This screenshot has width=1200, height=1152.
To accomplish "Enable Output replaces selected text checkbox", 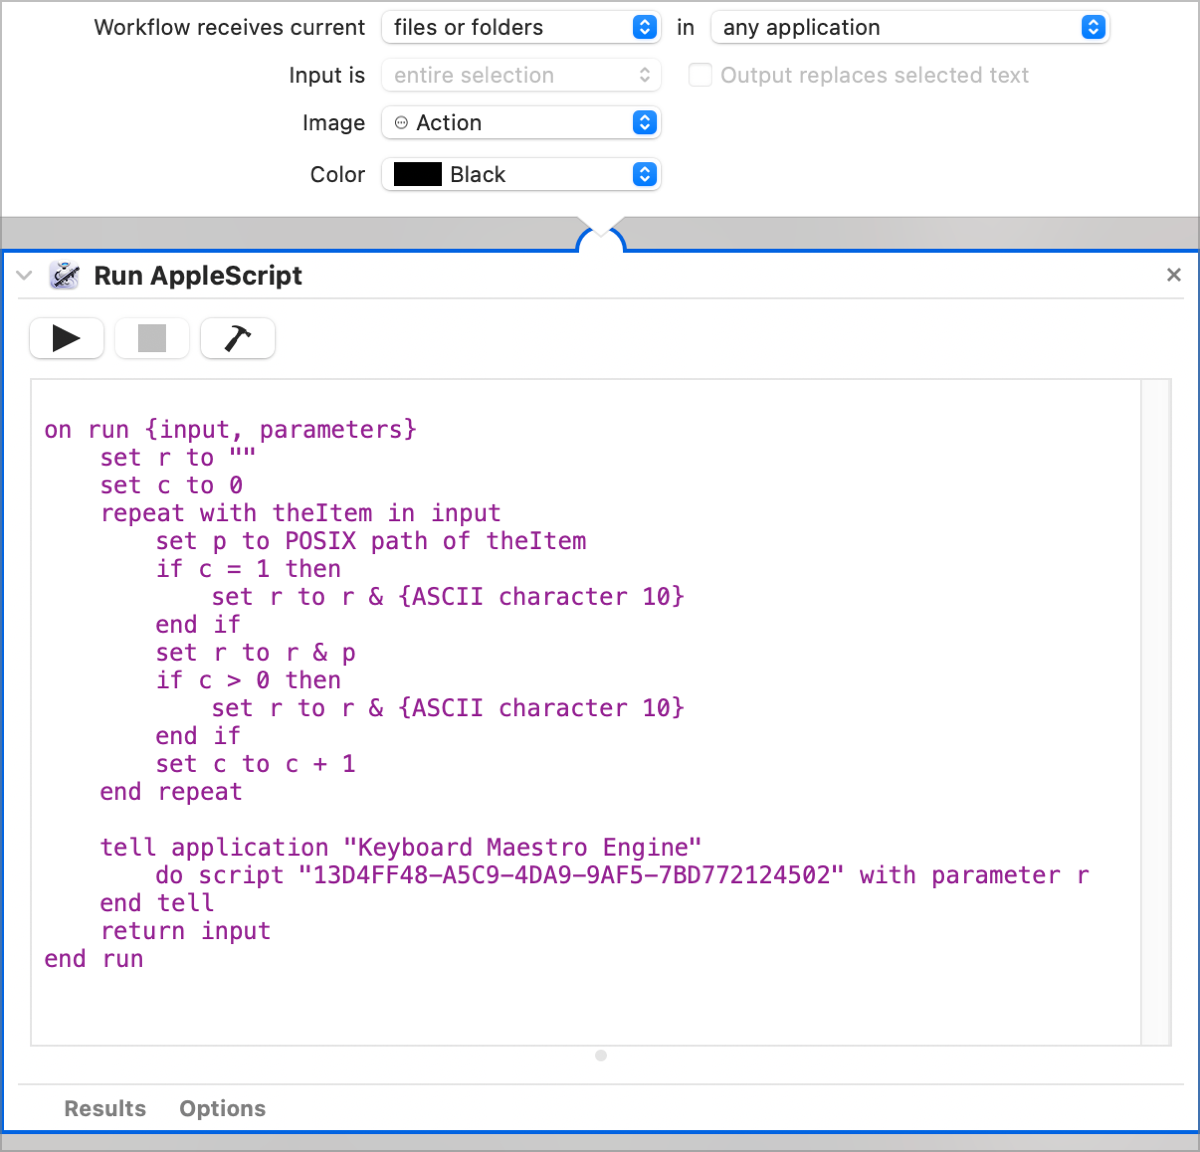I will pos(700,75).
